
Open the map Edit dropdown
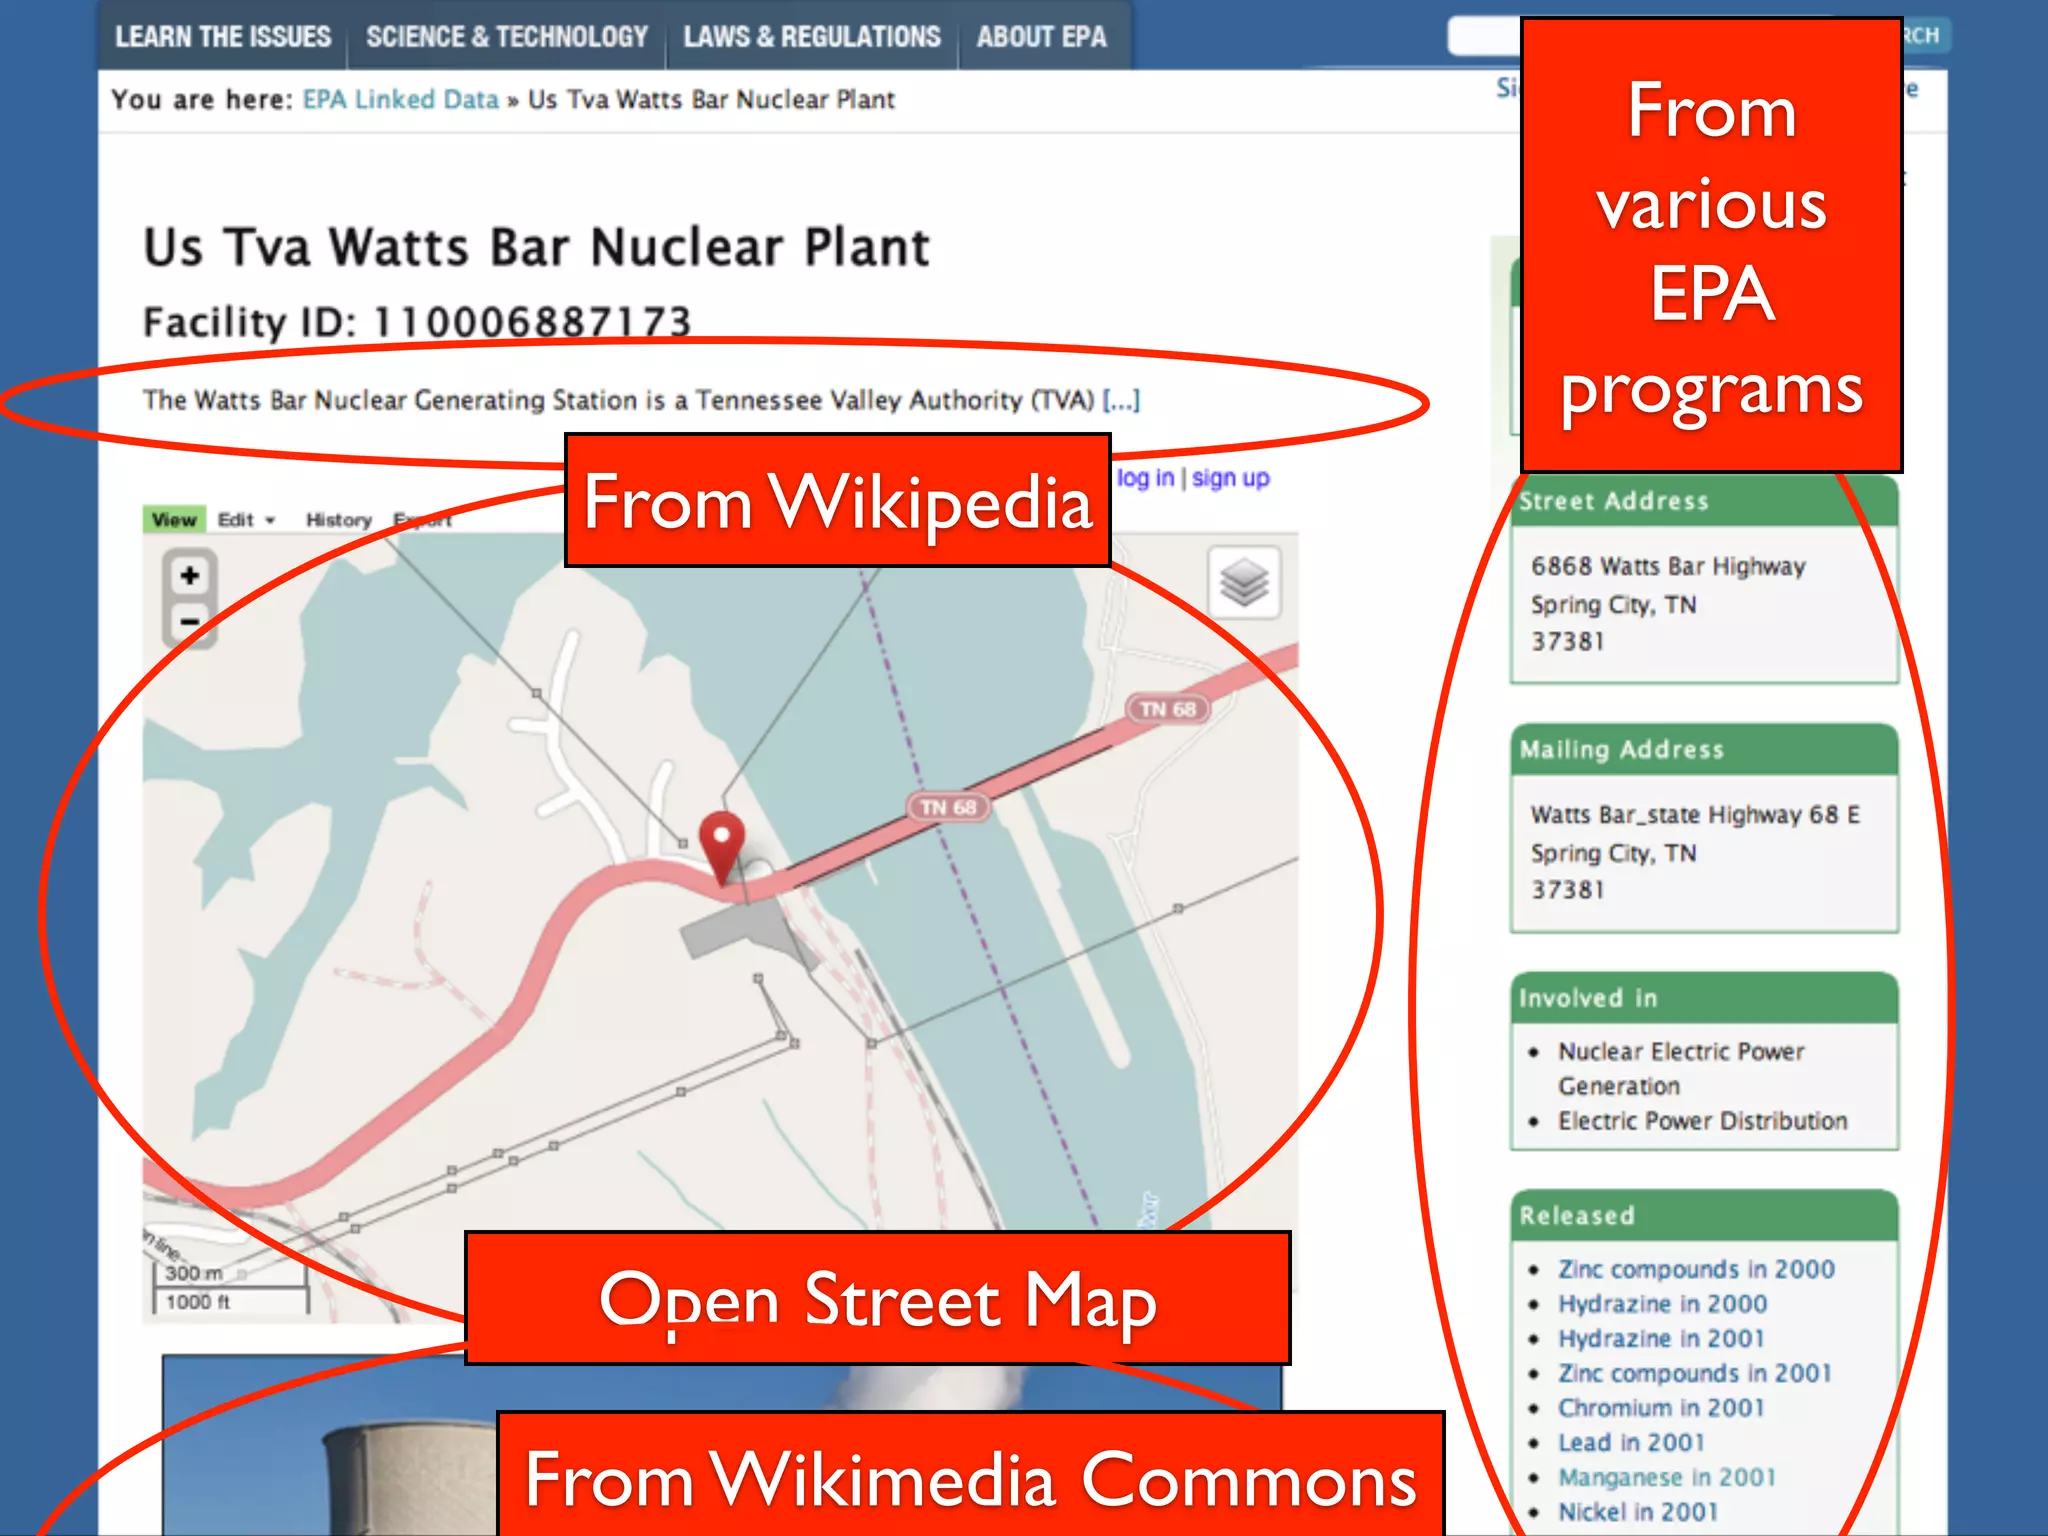point(246,519)
